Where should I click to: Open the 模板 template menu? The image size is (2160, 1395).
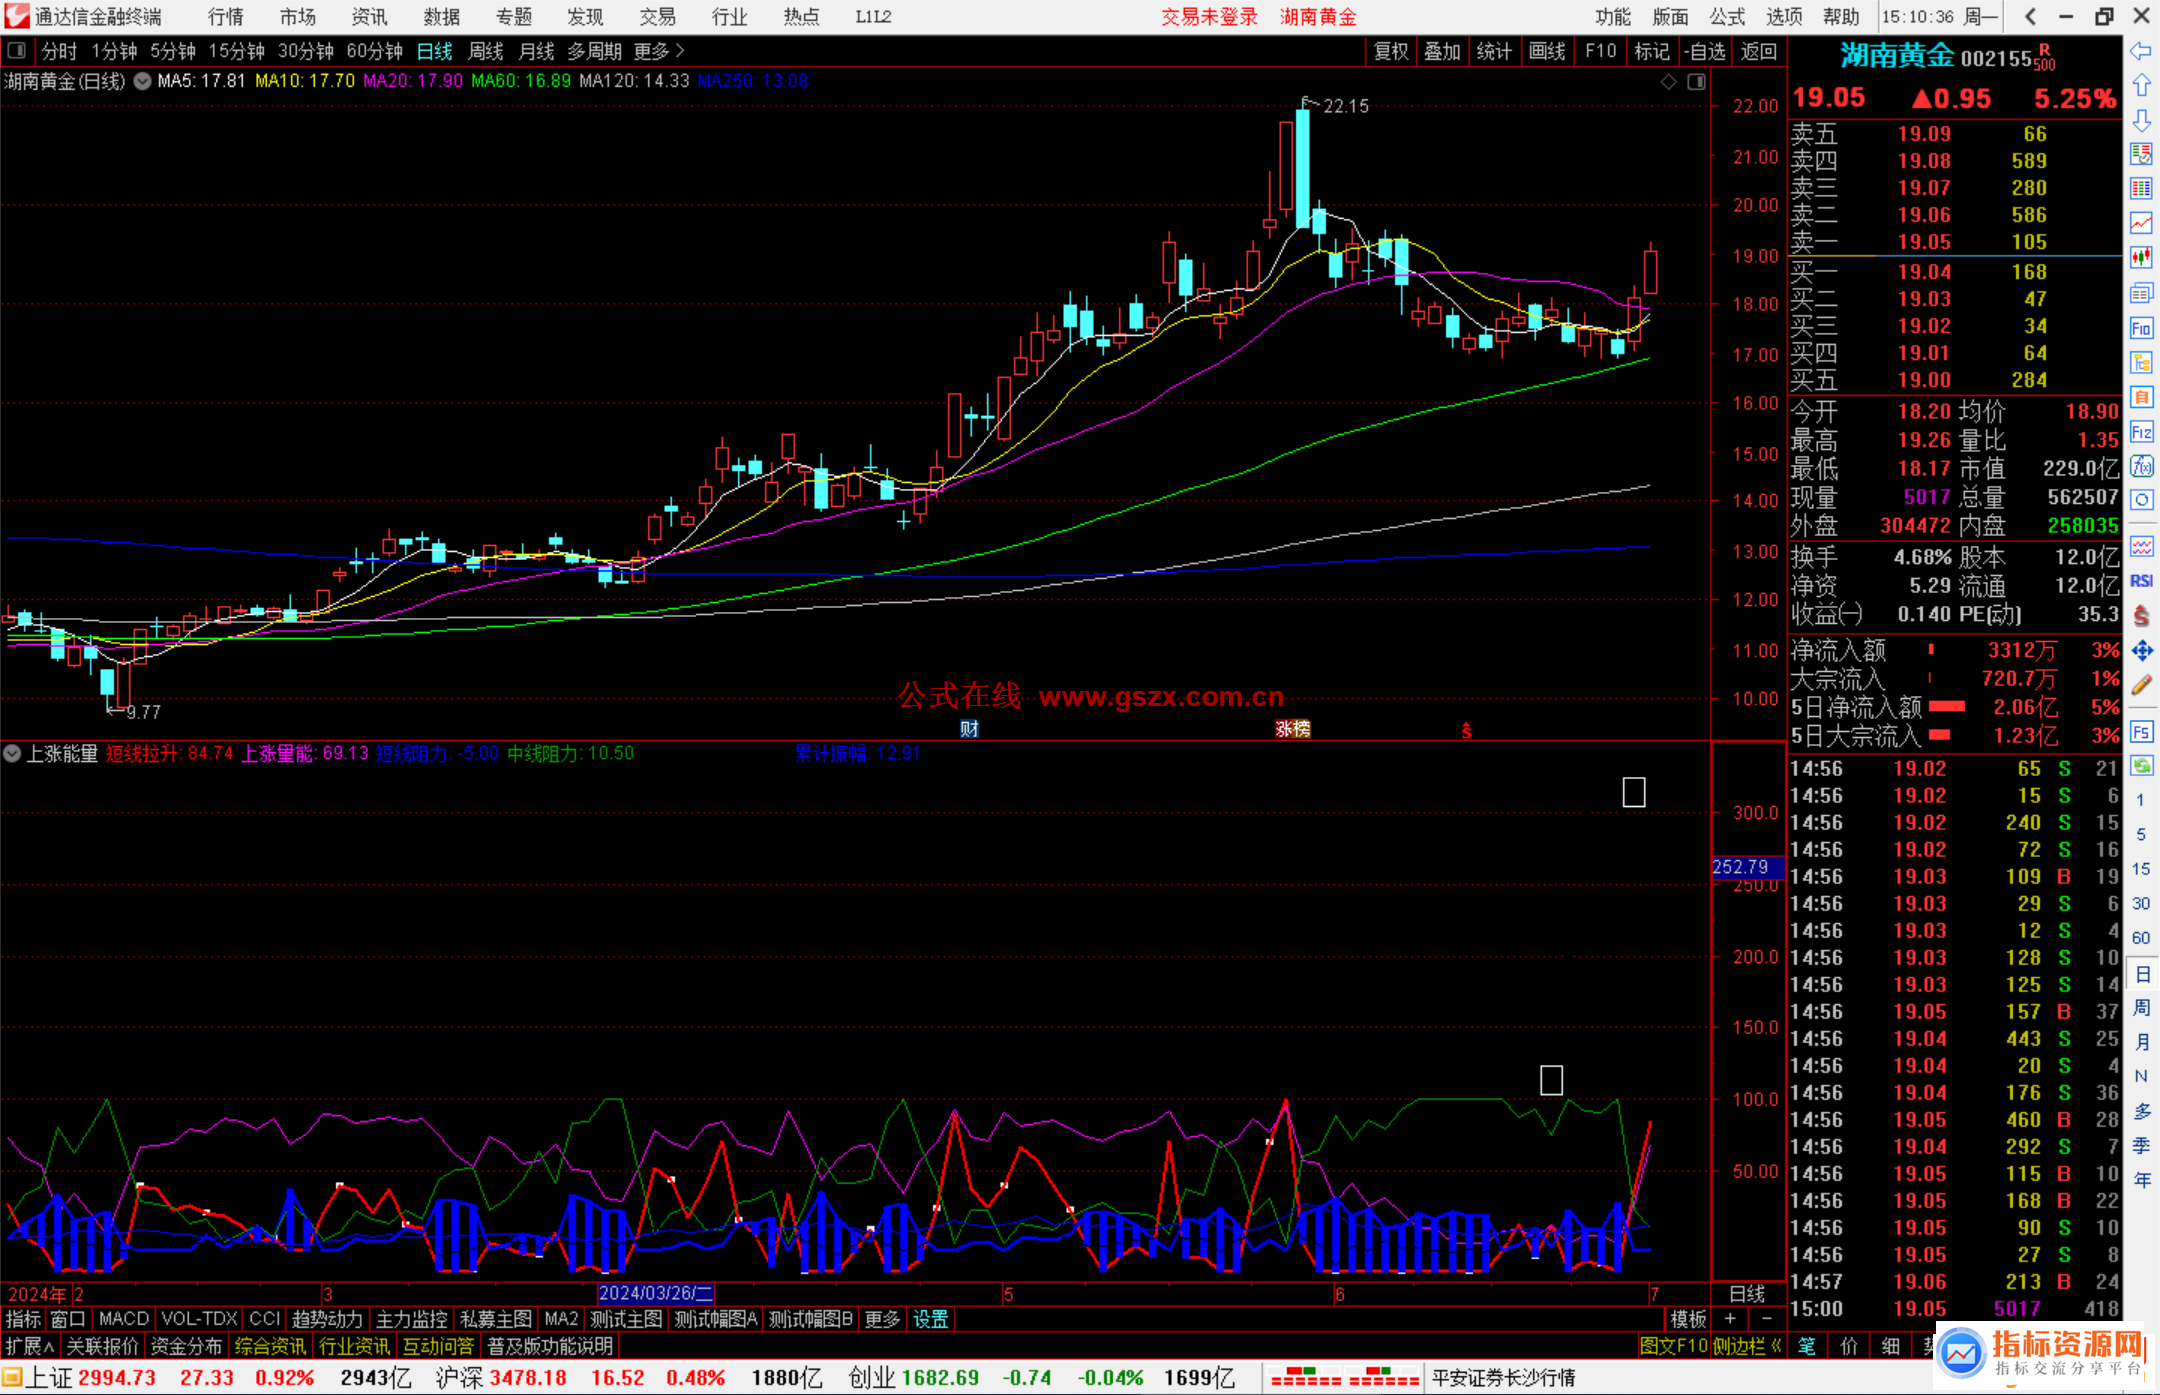(1688, 1319)
